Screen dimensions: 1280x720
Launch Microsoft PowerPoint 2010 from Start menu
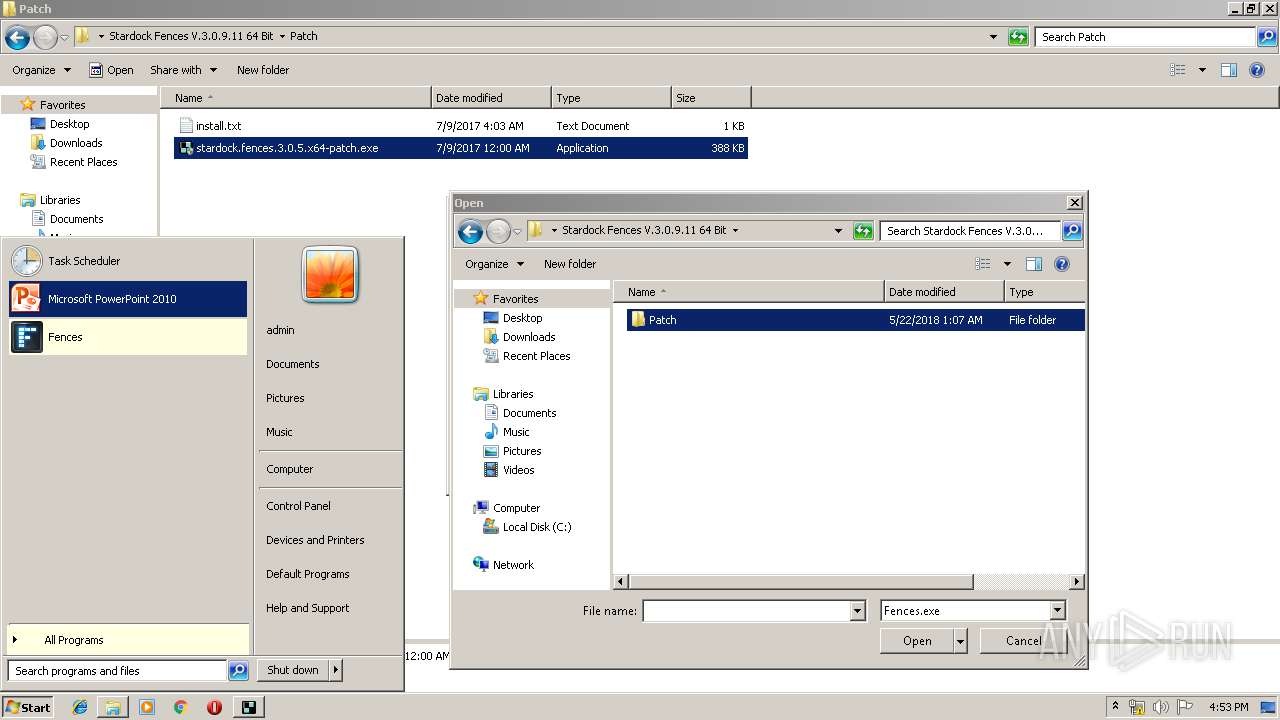(x=128, y=299)
